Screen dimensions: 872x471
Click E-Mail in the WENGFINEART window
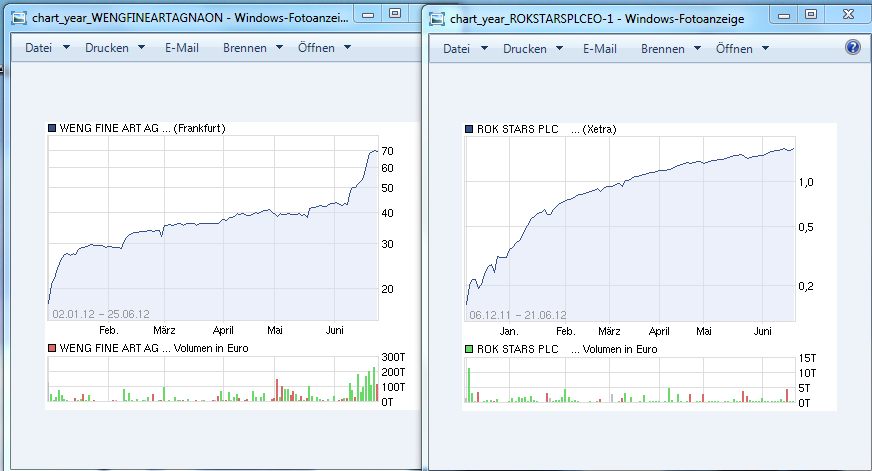click(183, 48)
